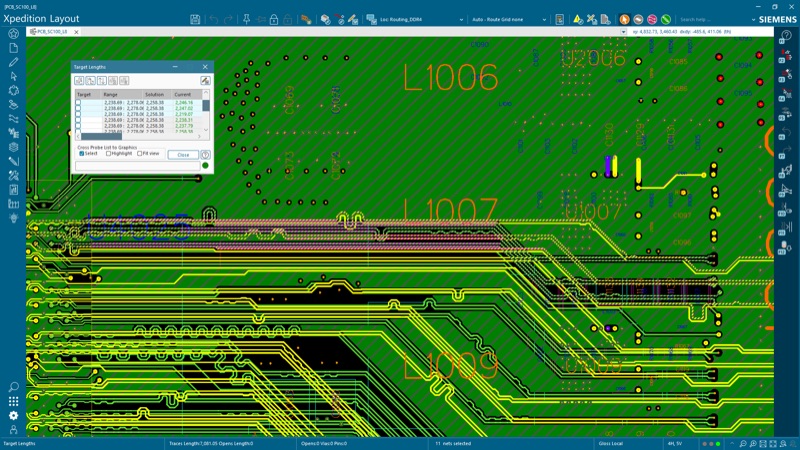Click the sort arrows icon in Target Lengths
Viewport: 800px width, 450px height.
(102, 81)
